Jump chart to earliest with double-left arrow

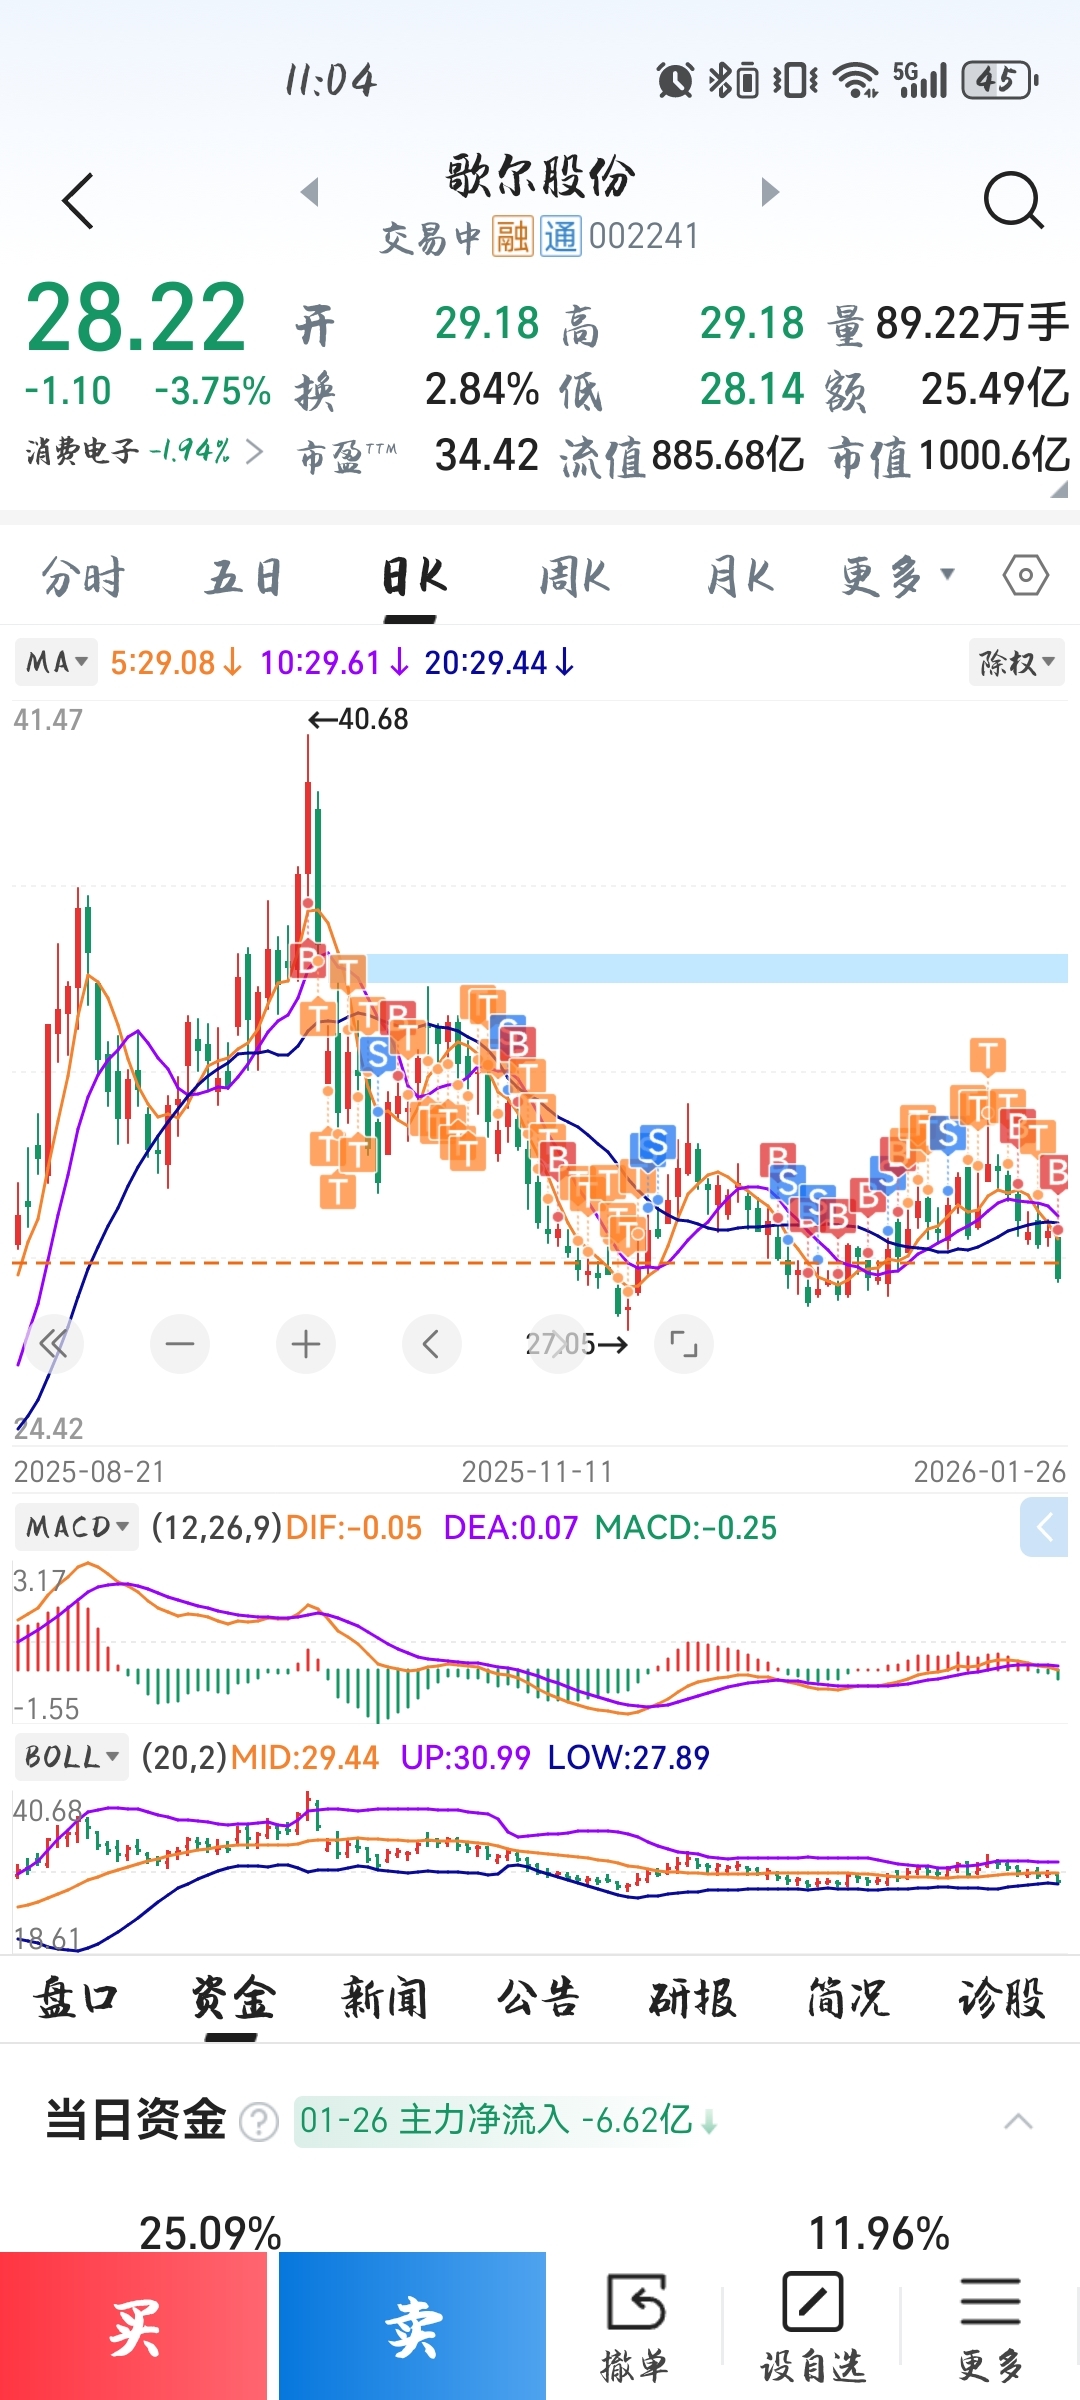[53, 1344]
